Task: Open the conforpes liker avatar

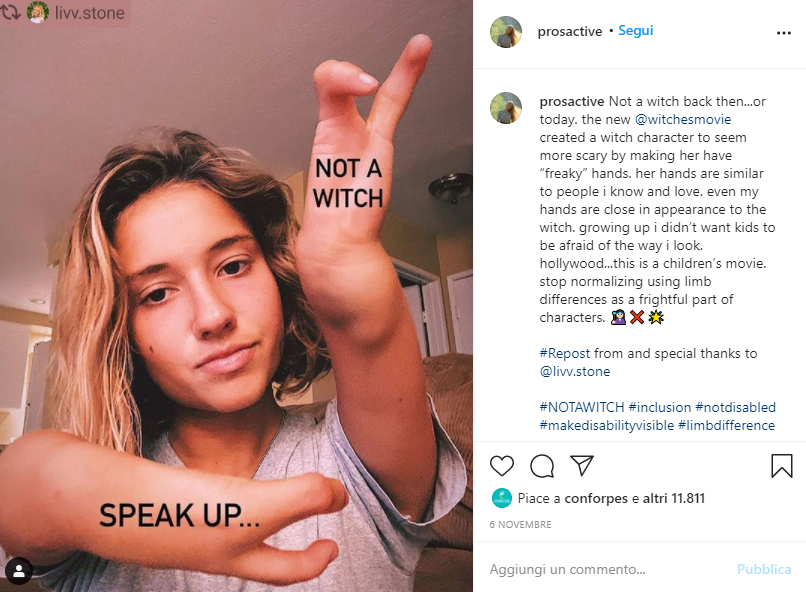Action: tap(502, 498)
